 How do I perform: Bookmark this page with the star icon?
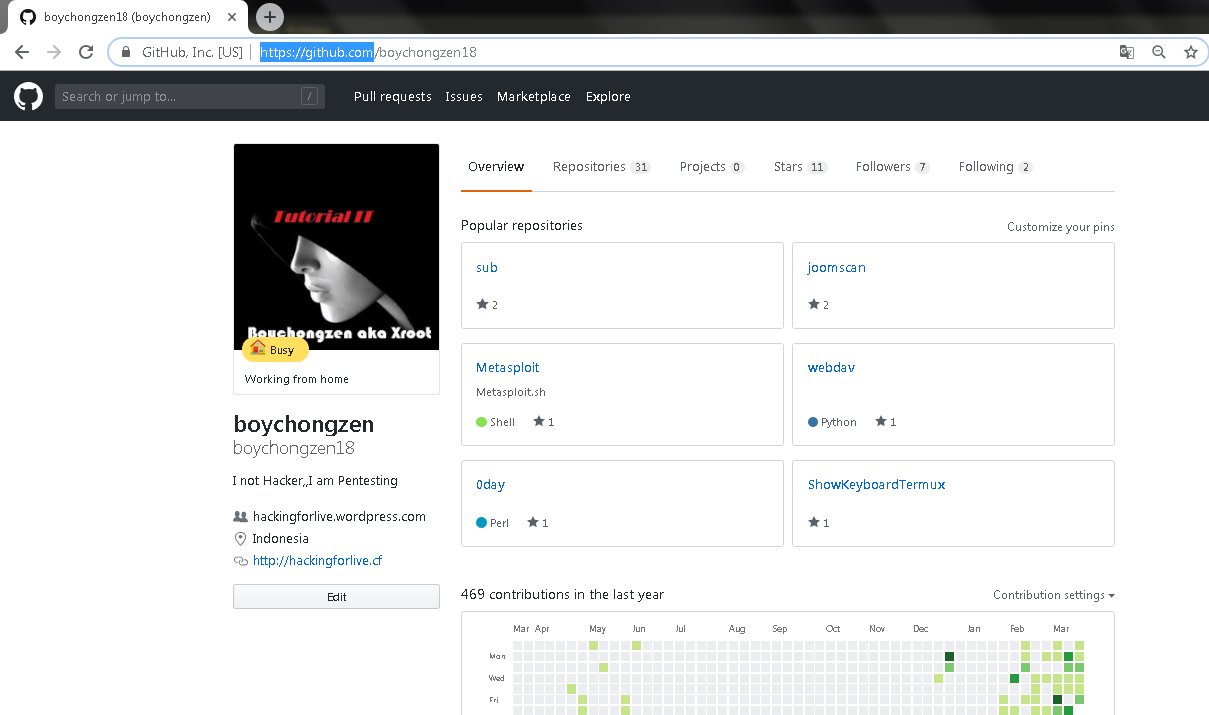(1190, 52)
